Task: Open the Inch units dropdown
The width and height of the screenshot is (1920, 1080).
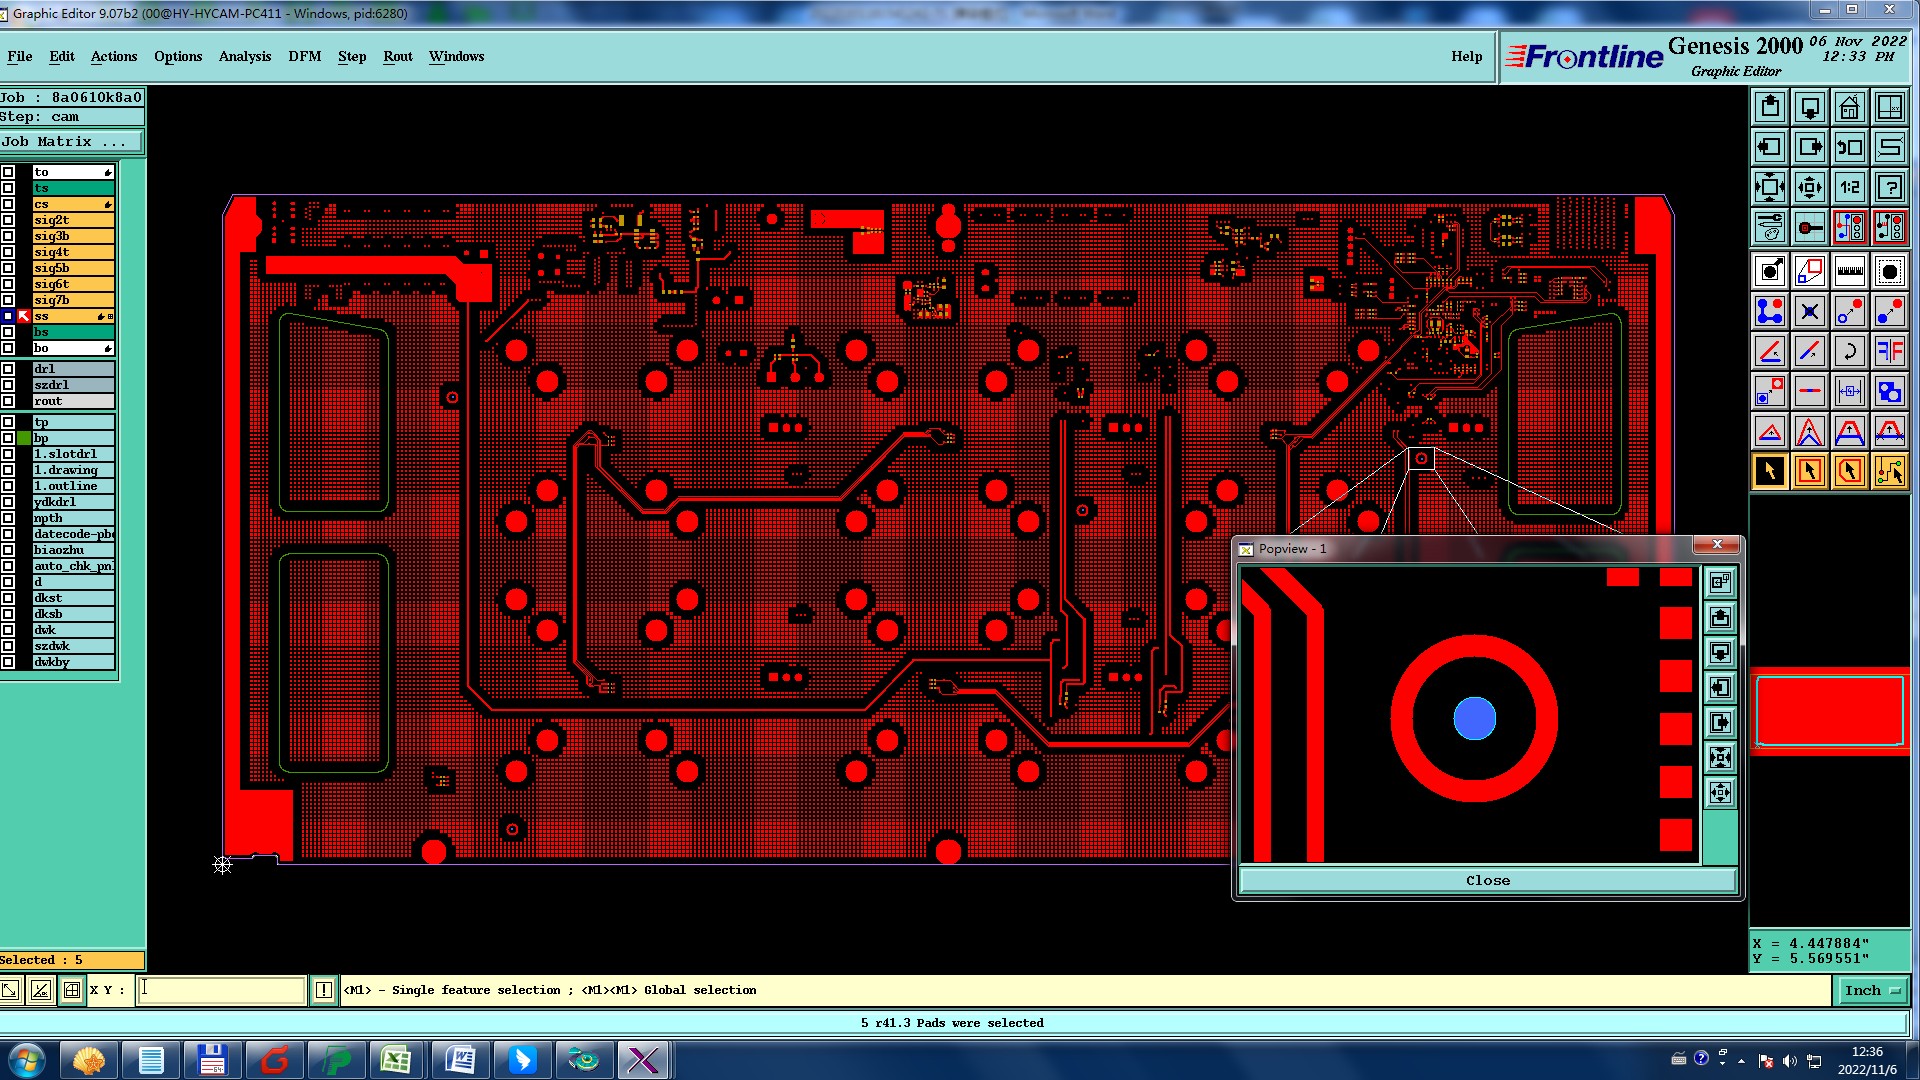Action: (1871, 990)
